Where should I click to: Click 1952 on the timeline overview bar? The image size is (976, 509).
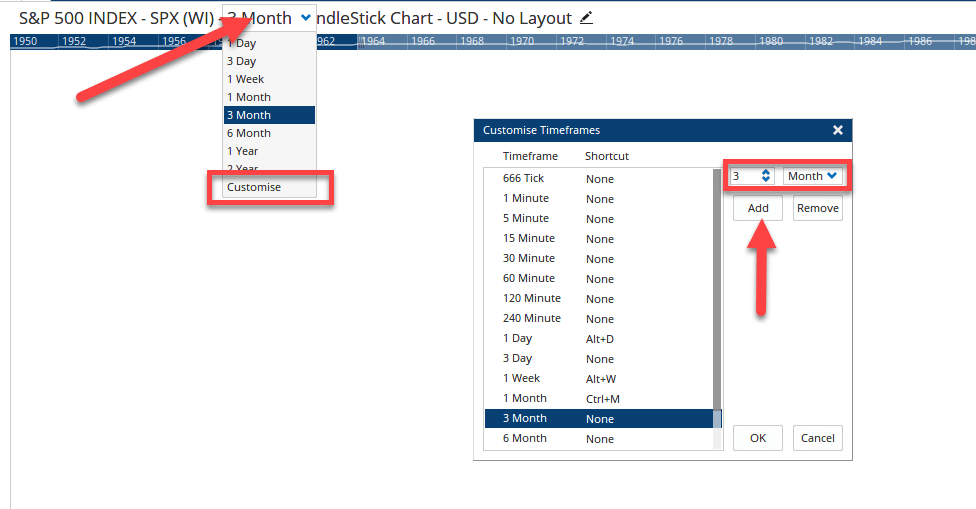click(74, 41)
